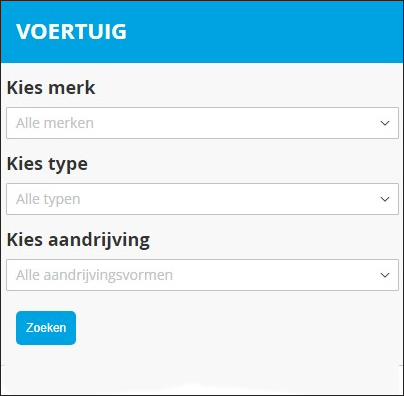Click the VOERTUIG header title

click(71, 32)
